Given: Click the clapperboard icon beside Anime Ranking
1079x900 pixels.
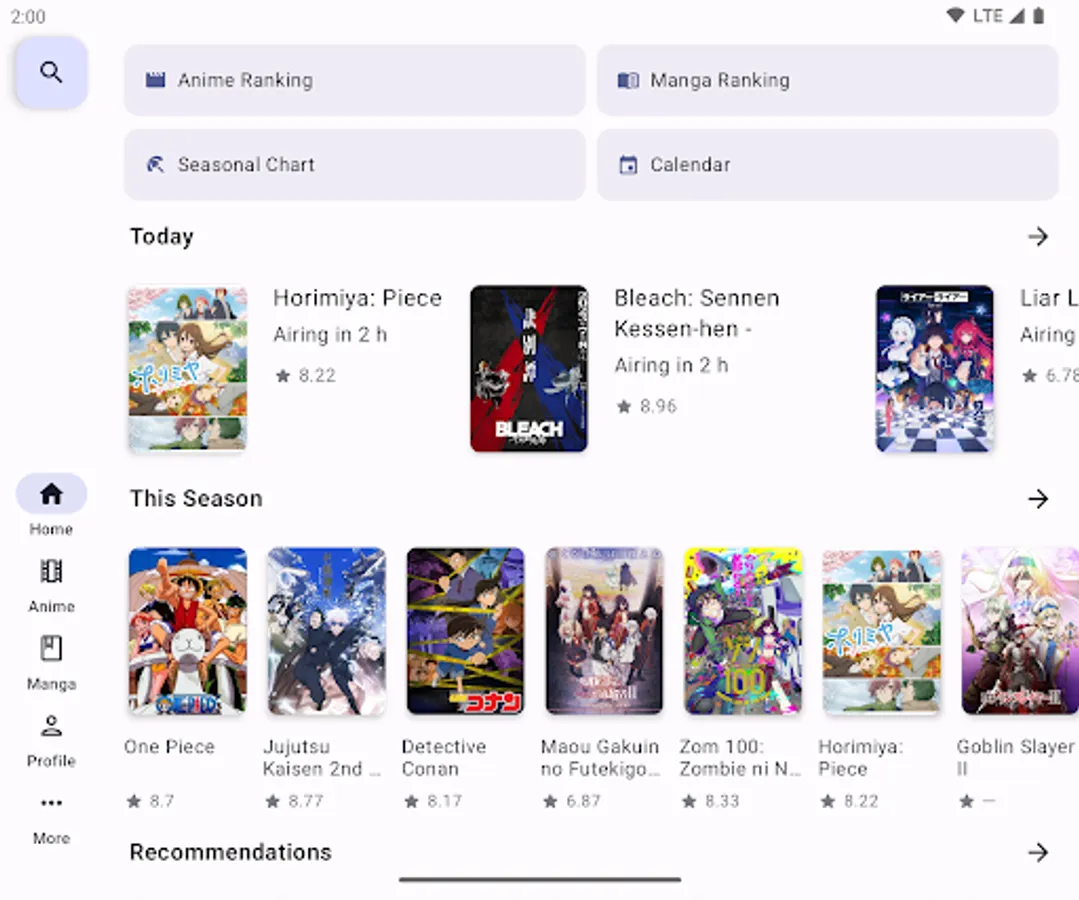Looking at the screenshot, I should coord(156,81).
